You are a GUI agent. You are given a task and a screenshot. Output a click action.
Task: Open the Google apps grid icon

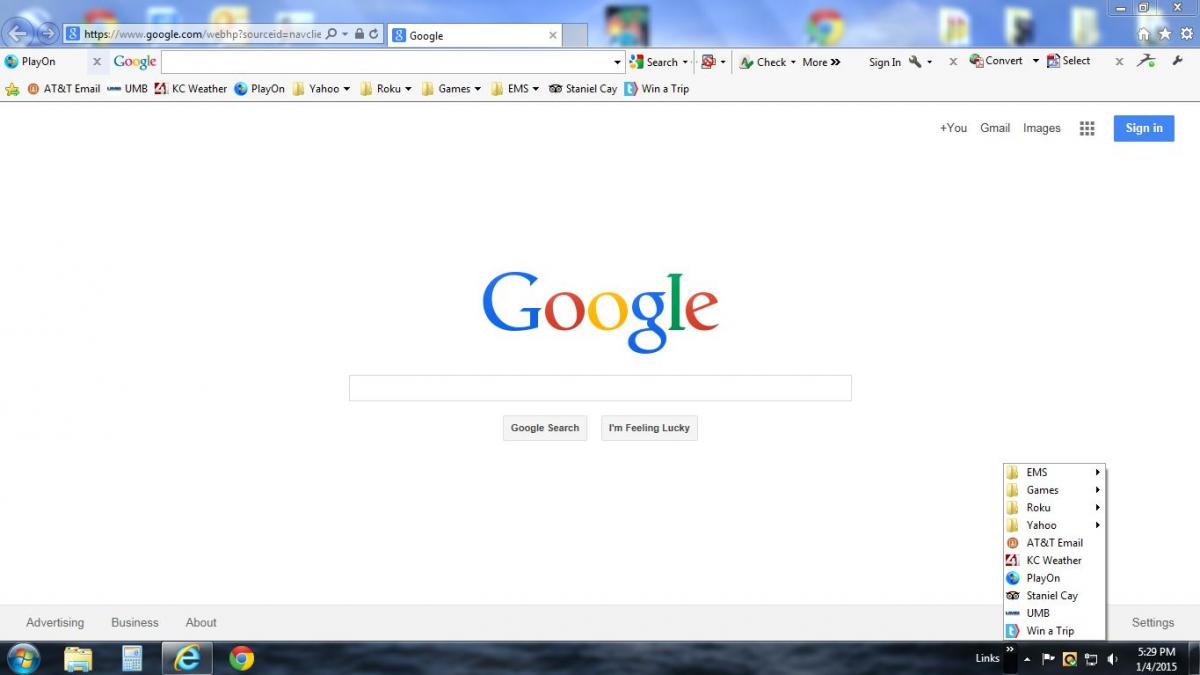tap(1087, 128)
